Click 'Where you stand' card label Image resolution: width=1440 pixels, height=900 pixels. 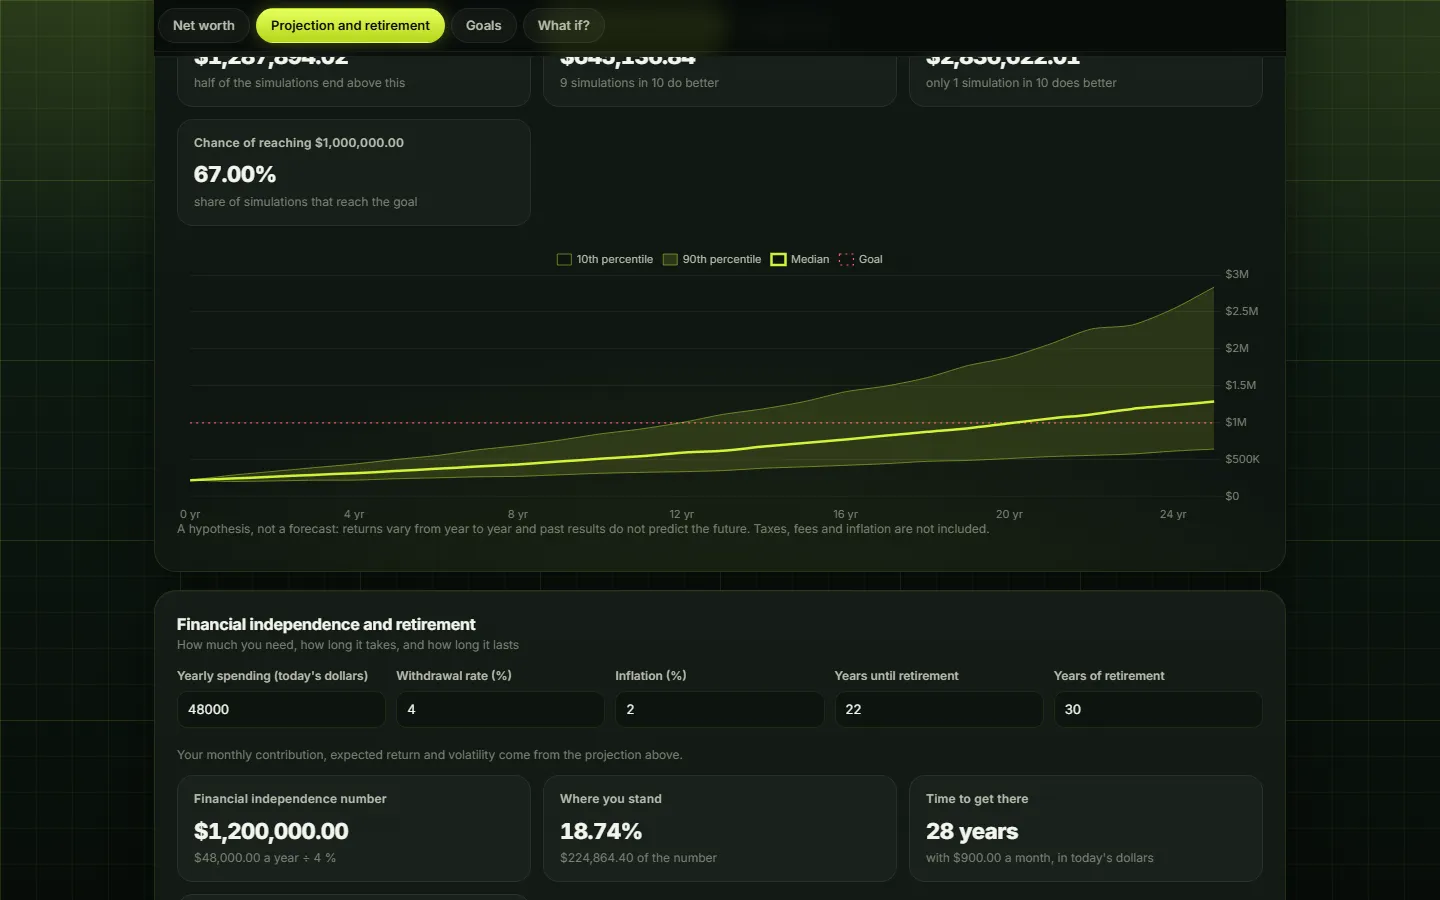611,799
